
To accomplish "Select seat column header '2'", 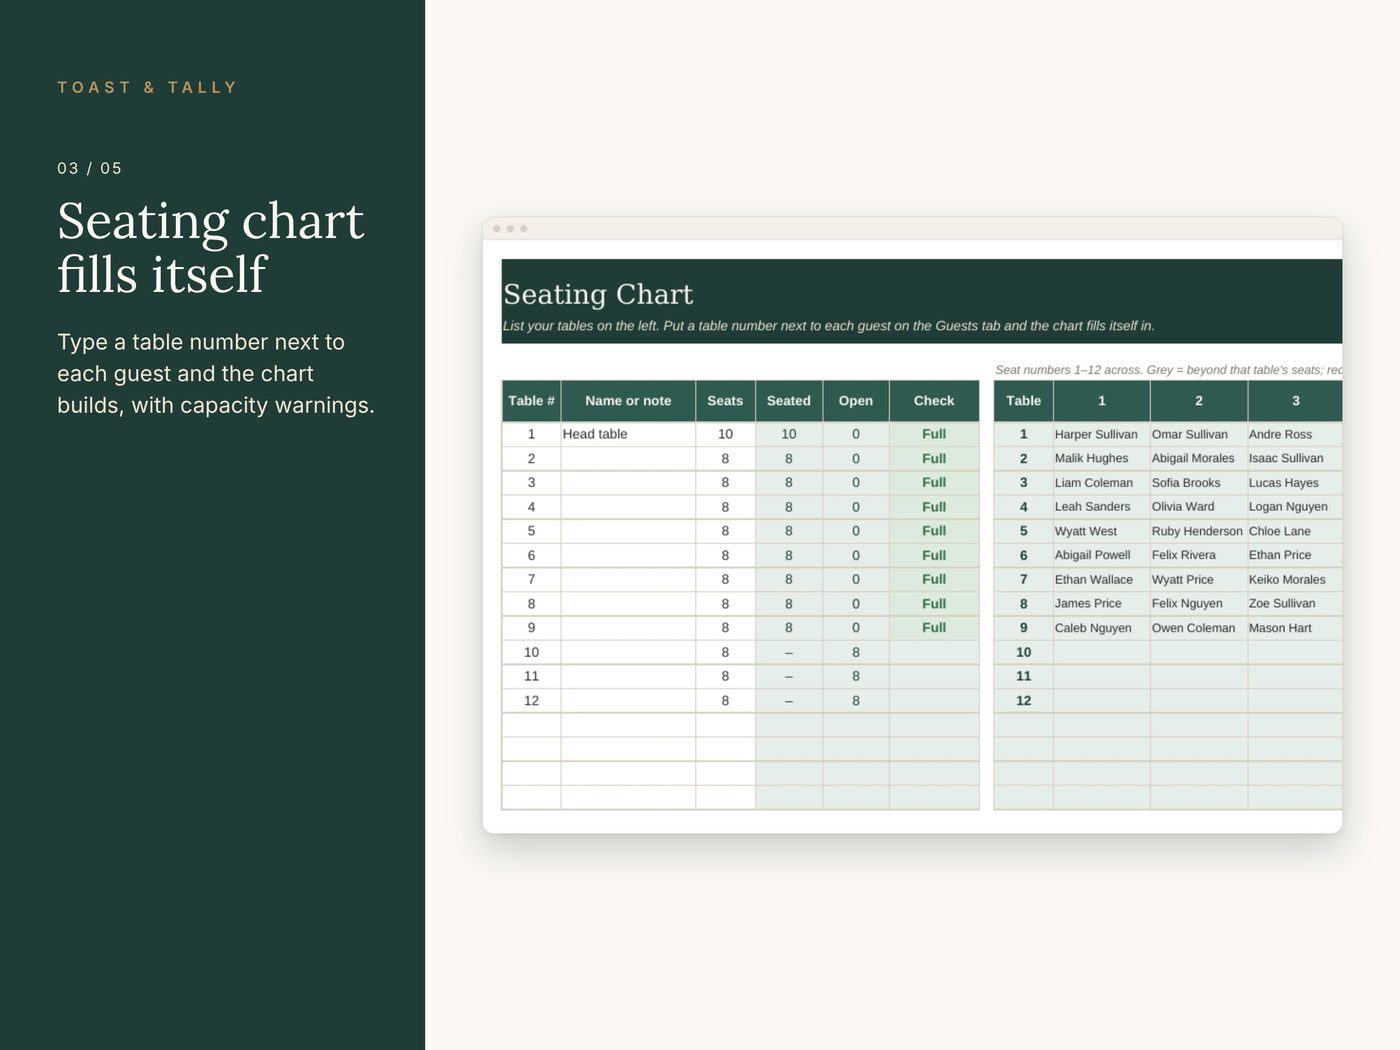I will (x=1198, y=401).
